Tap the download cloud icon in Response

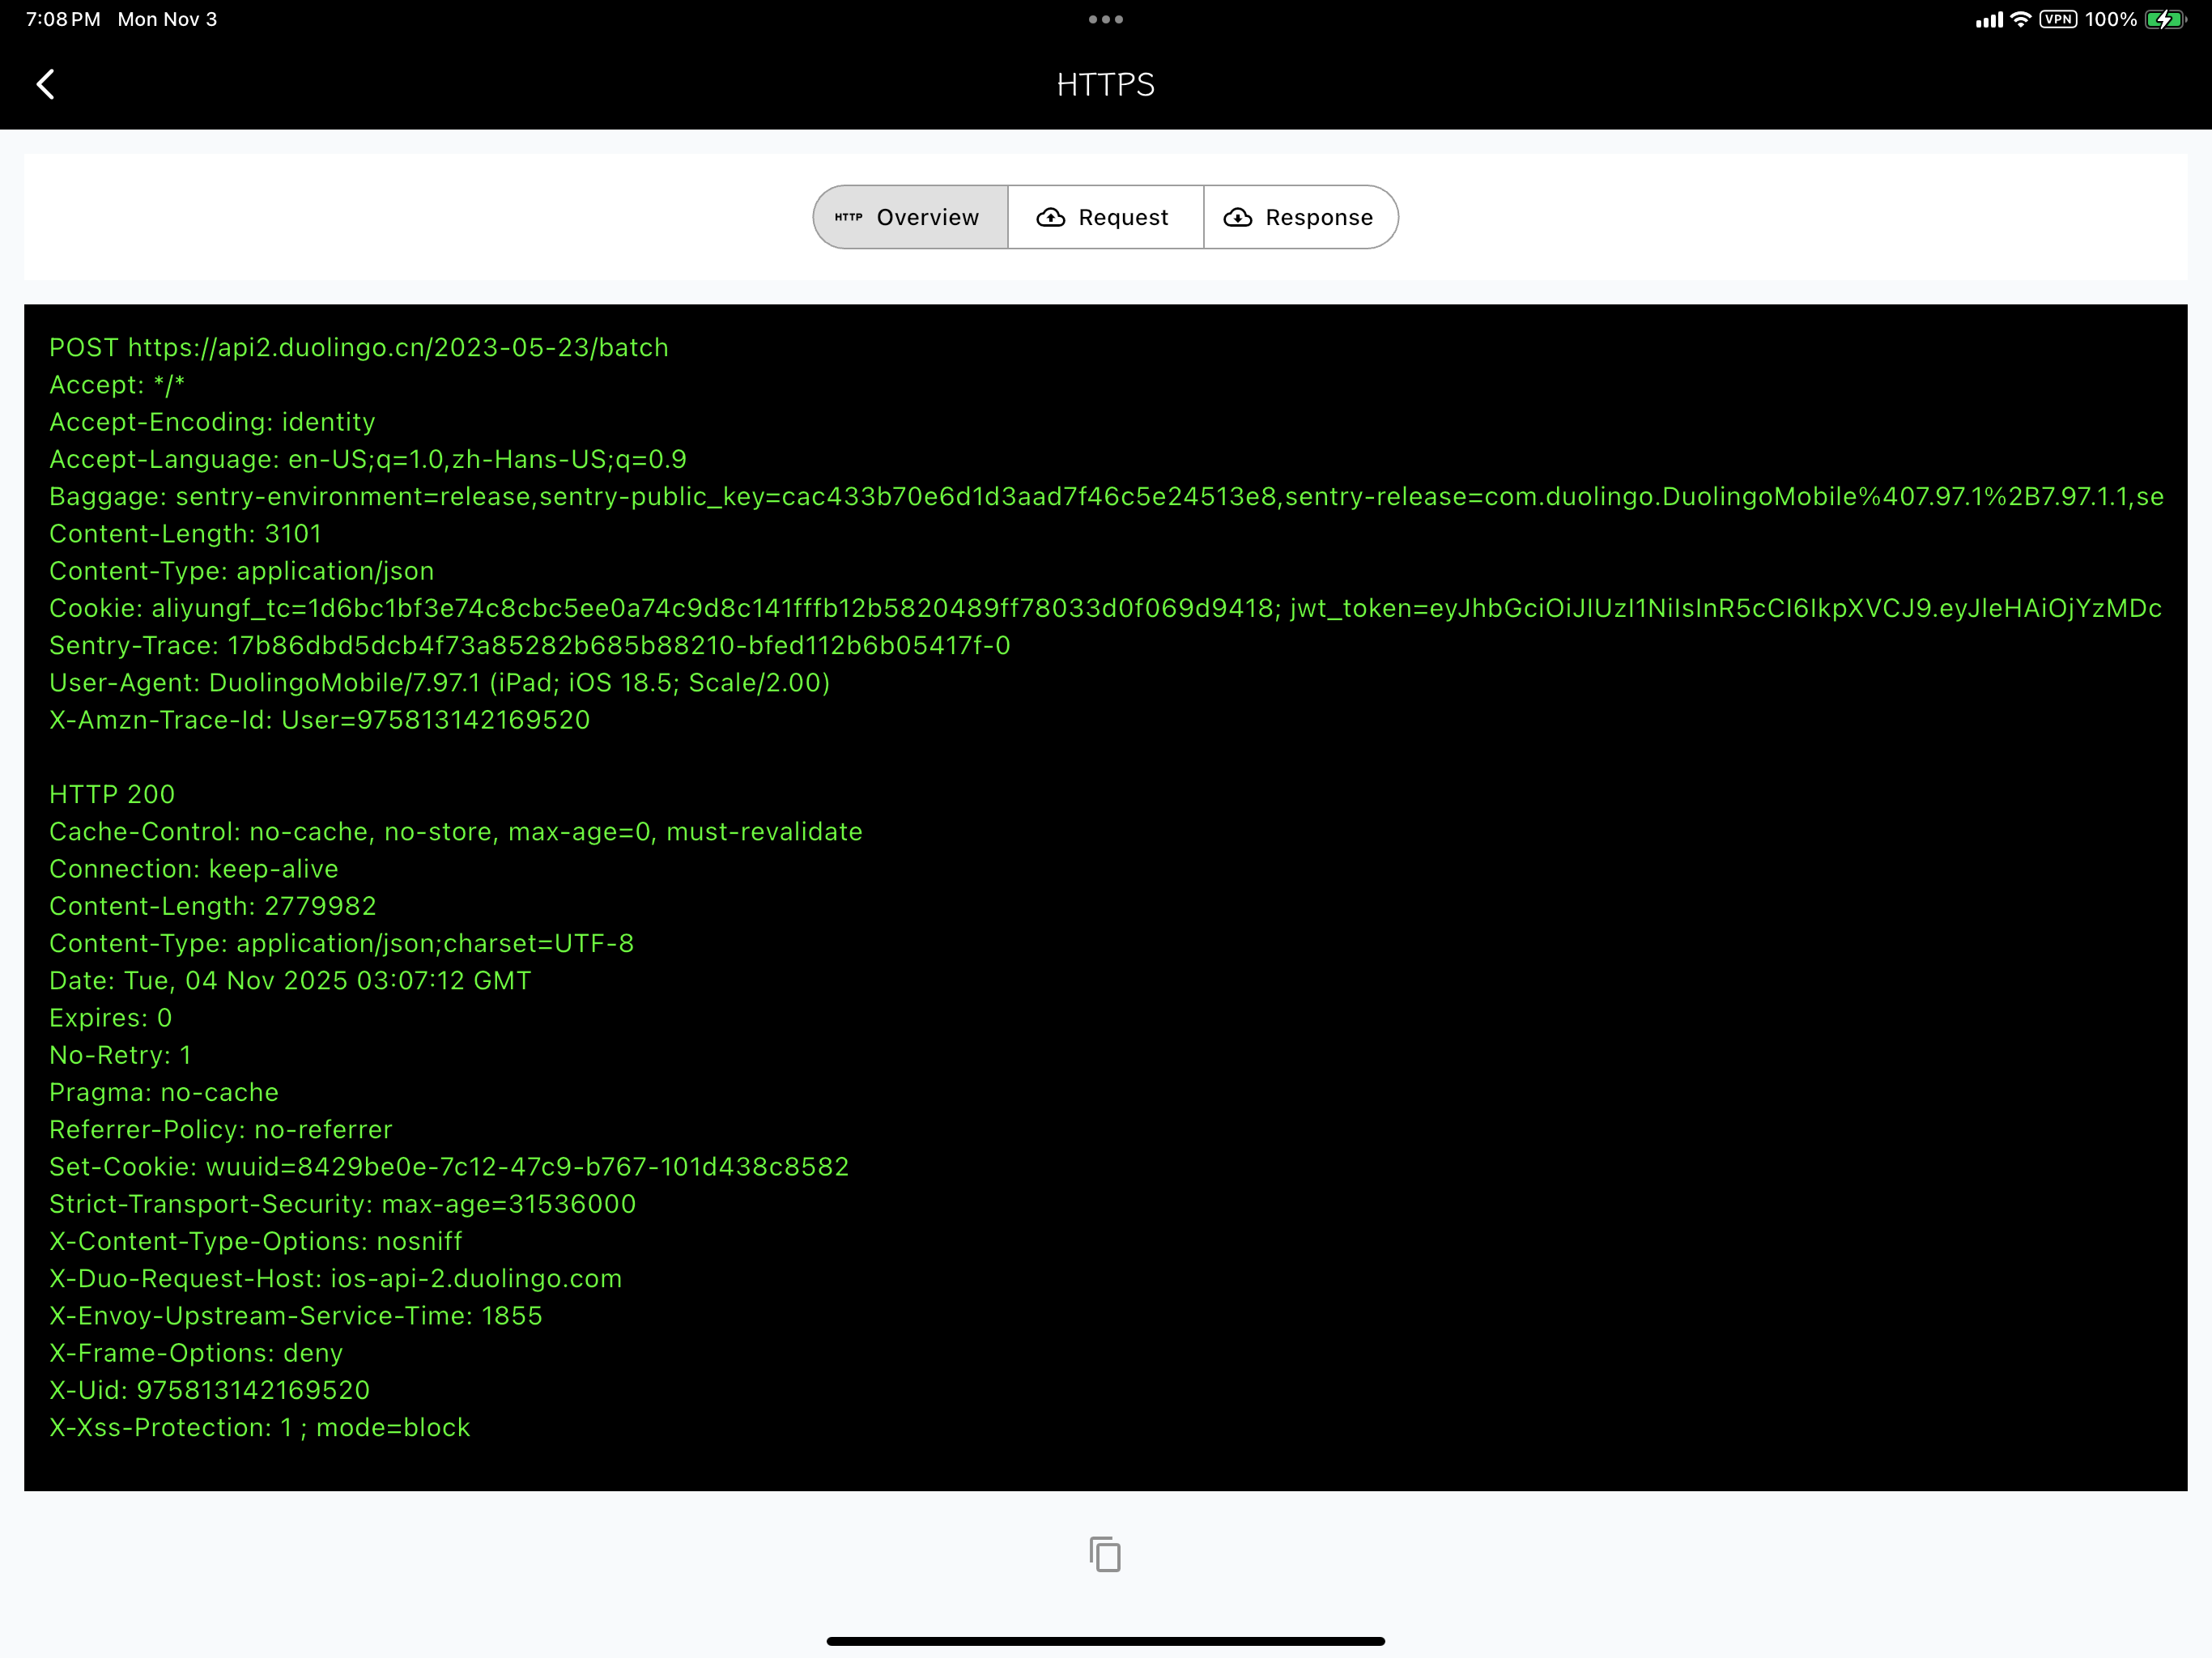tap(1238, 218)
